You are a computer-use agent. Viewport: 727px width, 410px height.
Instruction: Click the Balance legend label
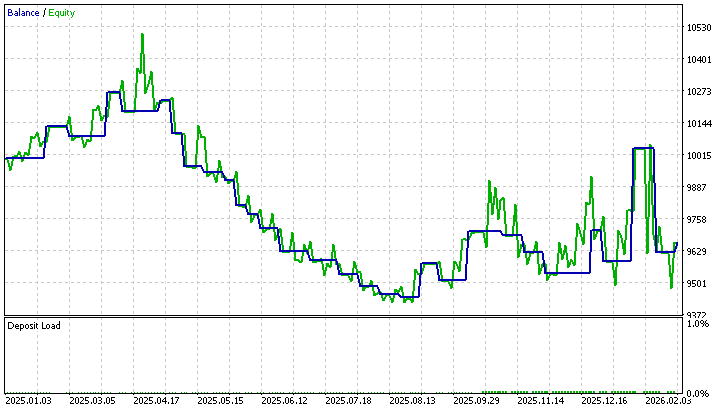[x=23, y=13]
